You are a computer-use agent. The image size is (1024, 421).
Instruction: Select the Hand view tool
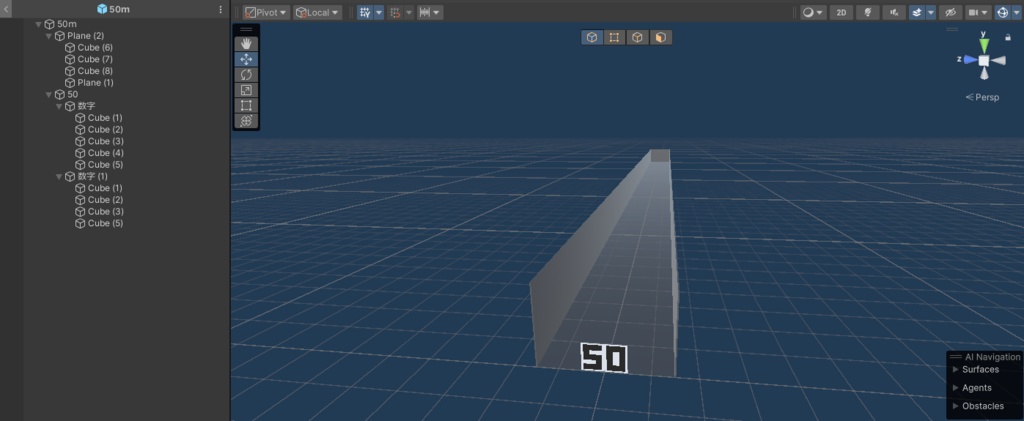246,44
